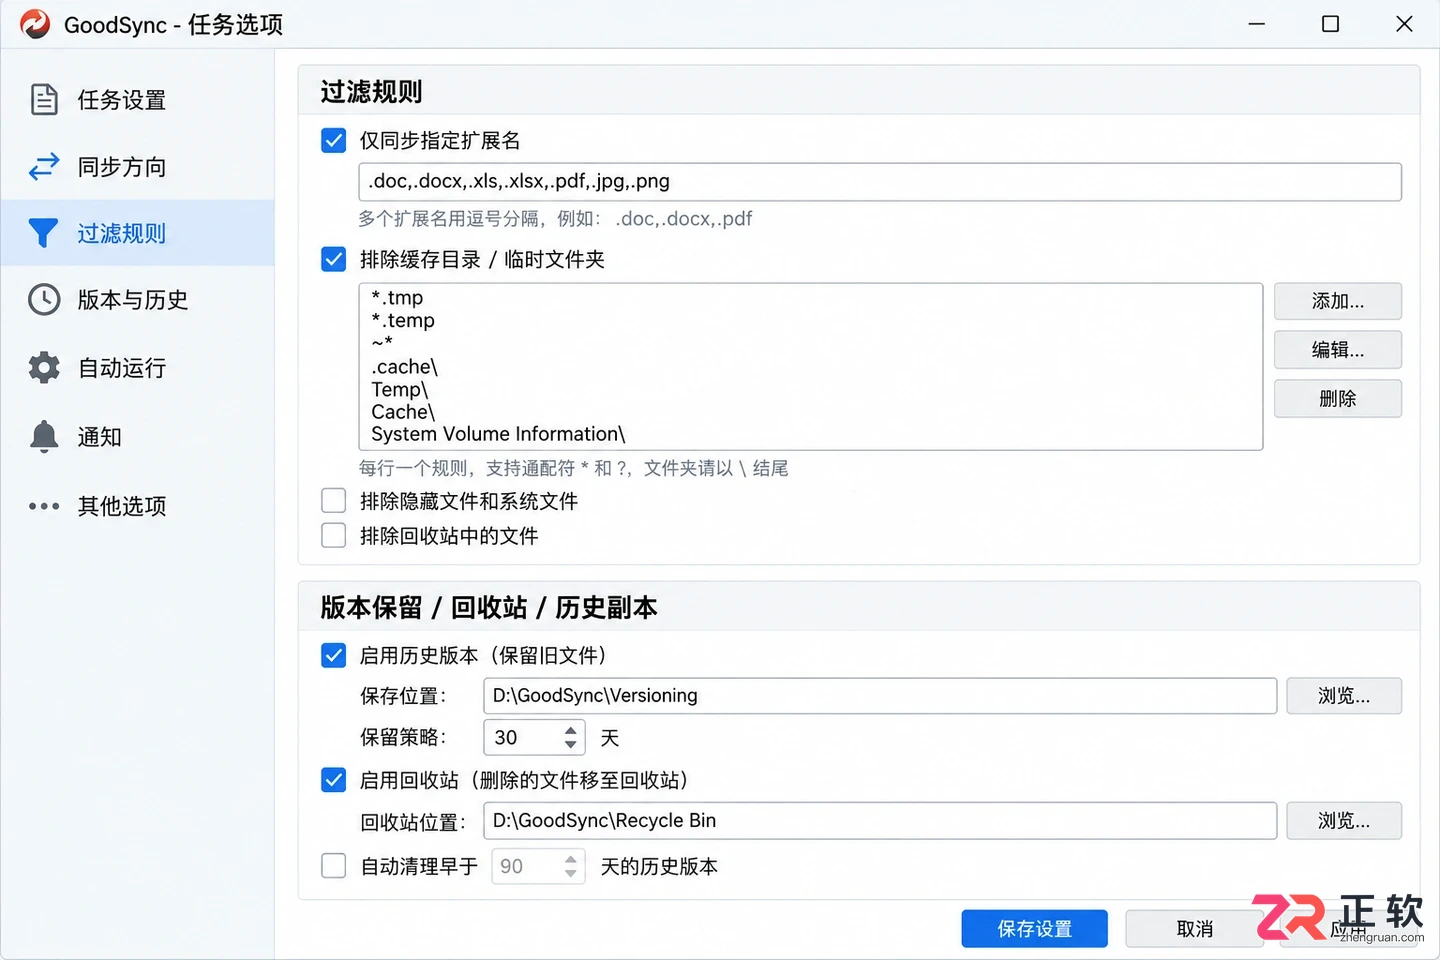Increase the 保留策略 days value
The image size is (1440, 960).
(x=570, y=730)
